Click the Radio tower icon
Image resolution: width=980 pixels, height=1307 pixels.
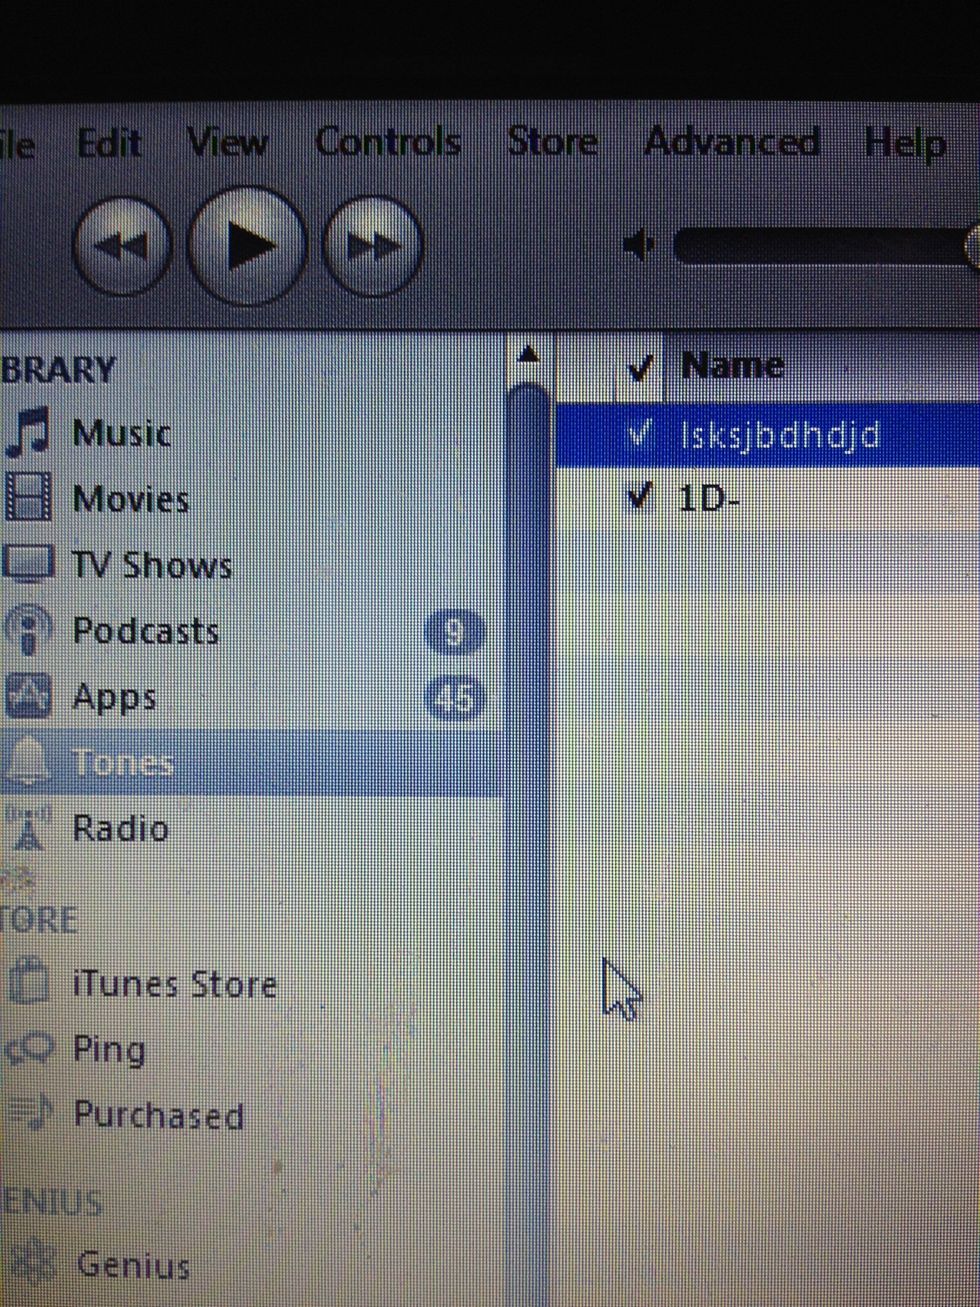click(x=27, y=829)
